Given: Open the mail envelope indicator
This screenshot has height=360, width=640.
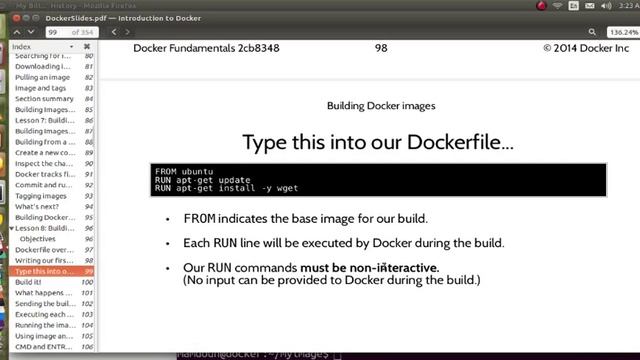Looking at the screenshot, I should [589, 6].
